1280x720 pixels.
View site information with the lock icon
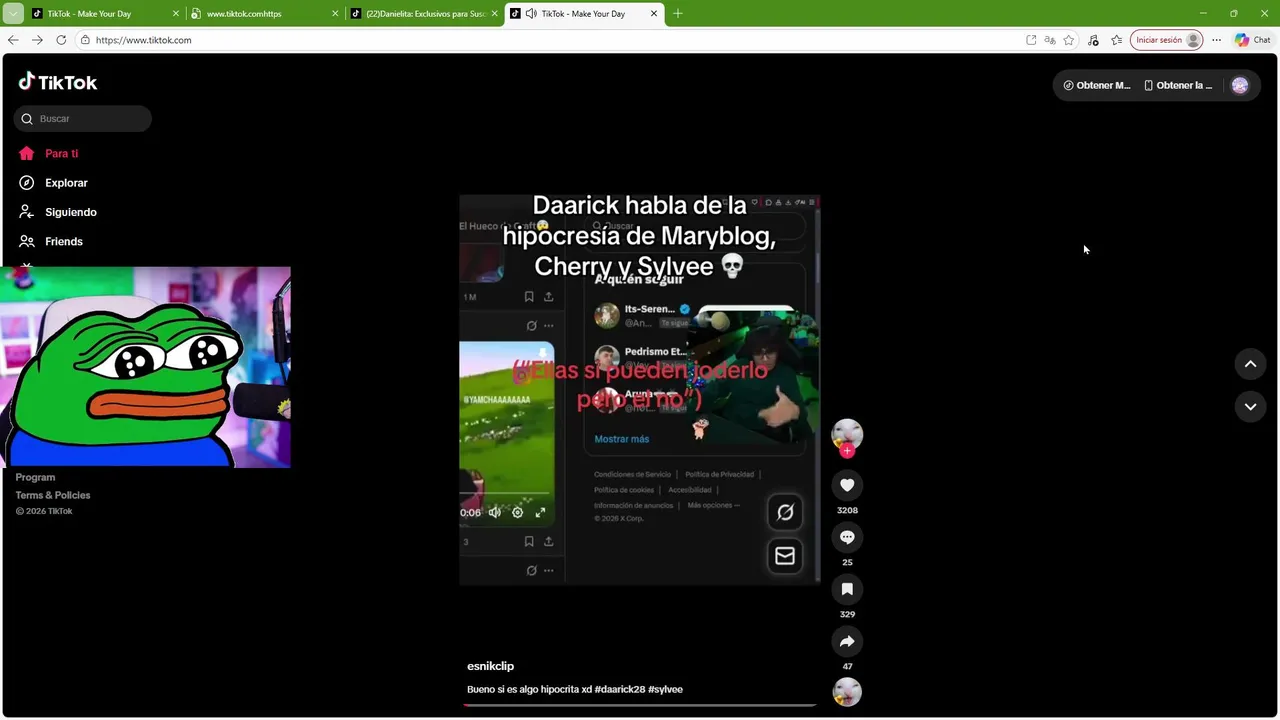coord(86,40)
